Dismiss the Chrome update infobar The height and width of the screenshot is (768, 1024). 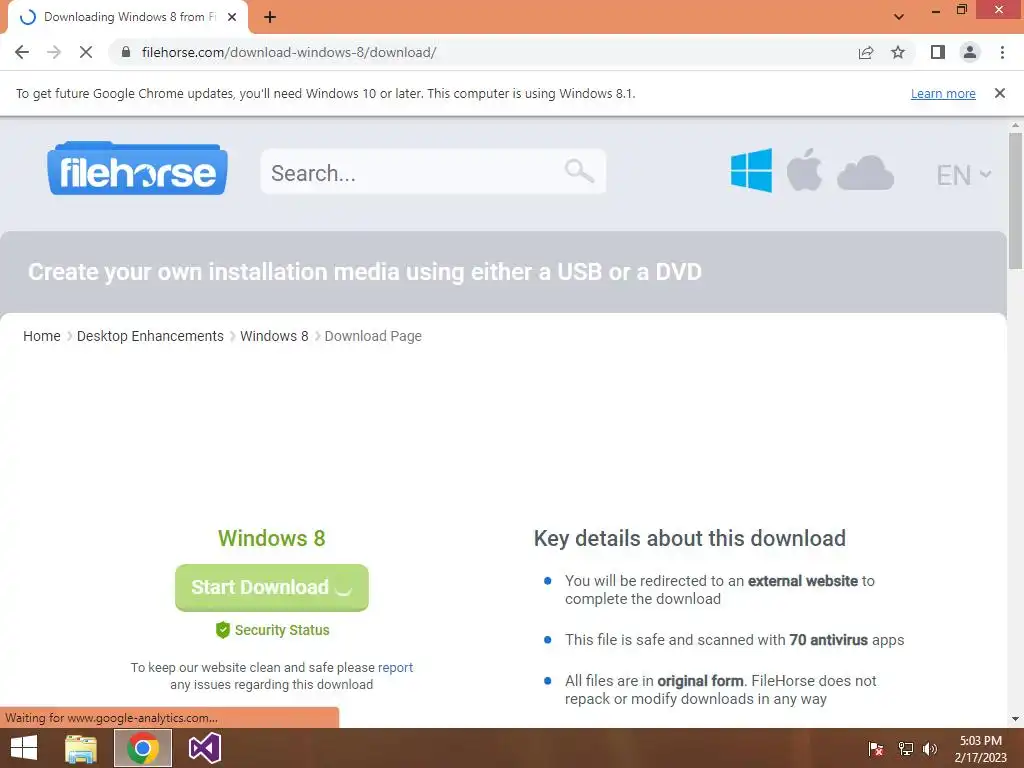point(1000,93)
